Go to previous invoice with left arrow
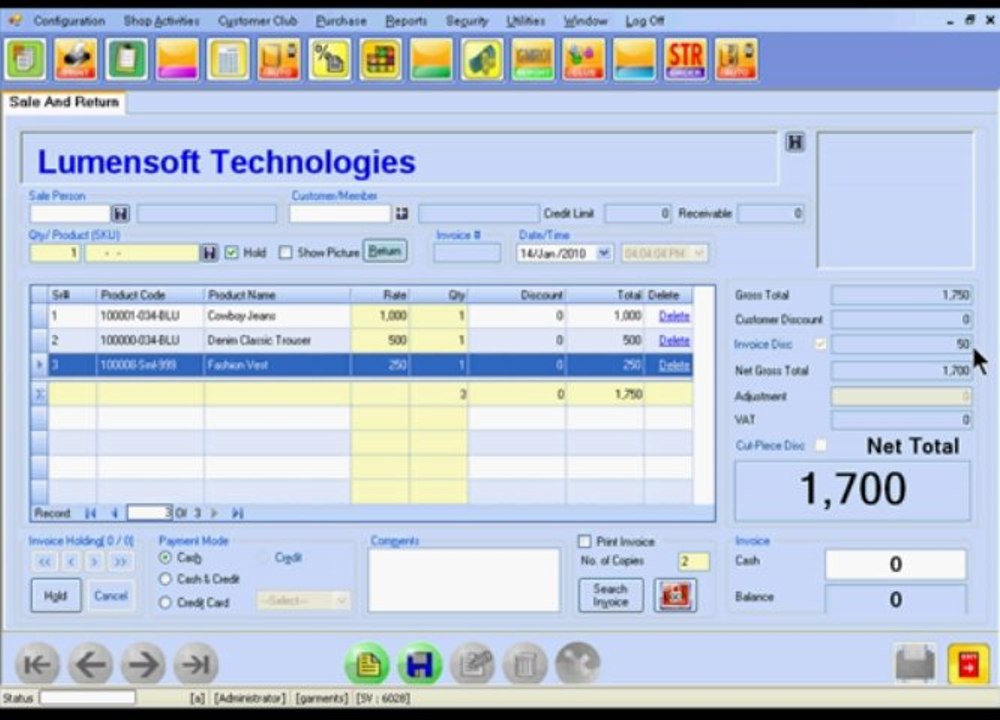The width and height of the screenshot is (1000, 720). click(x=91, y=665)
